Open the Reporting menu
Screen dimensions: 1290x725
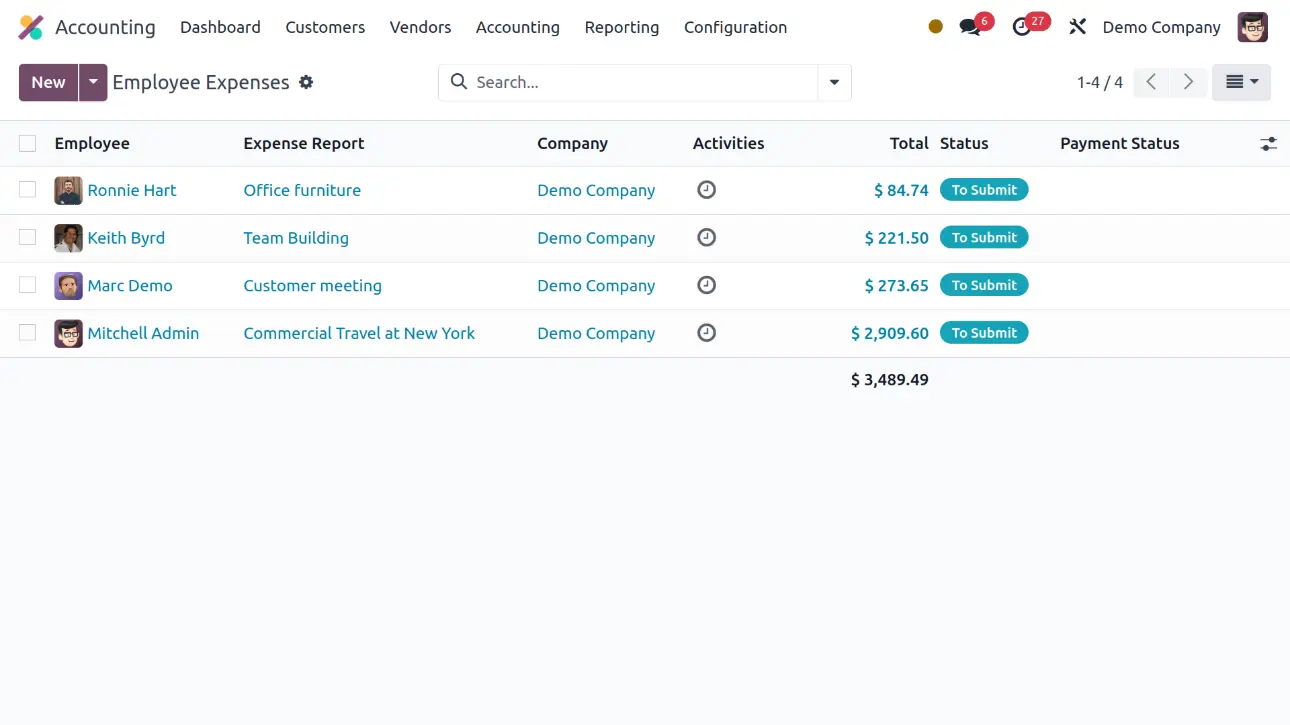pyautogui.click(x=621, y=27)
